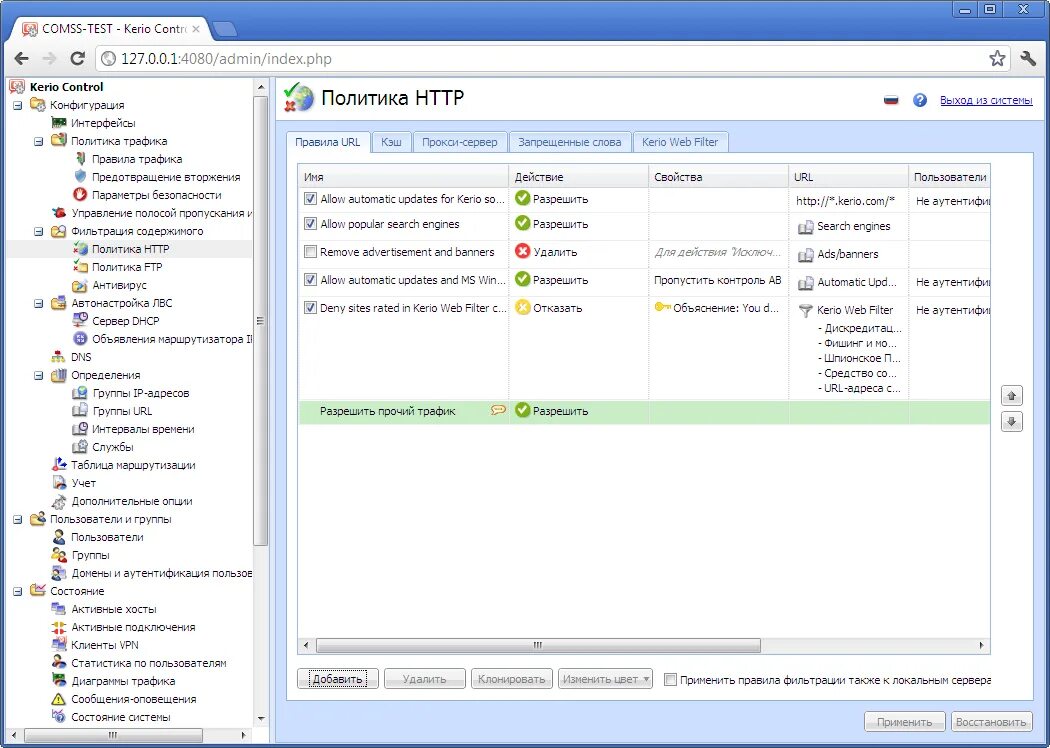The width and height of the screenshot is (1050, 748).
Task: Click the rules table horizontal scrollbar thumb
Action: pyautogui.click(x=538, y=646)
